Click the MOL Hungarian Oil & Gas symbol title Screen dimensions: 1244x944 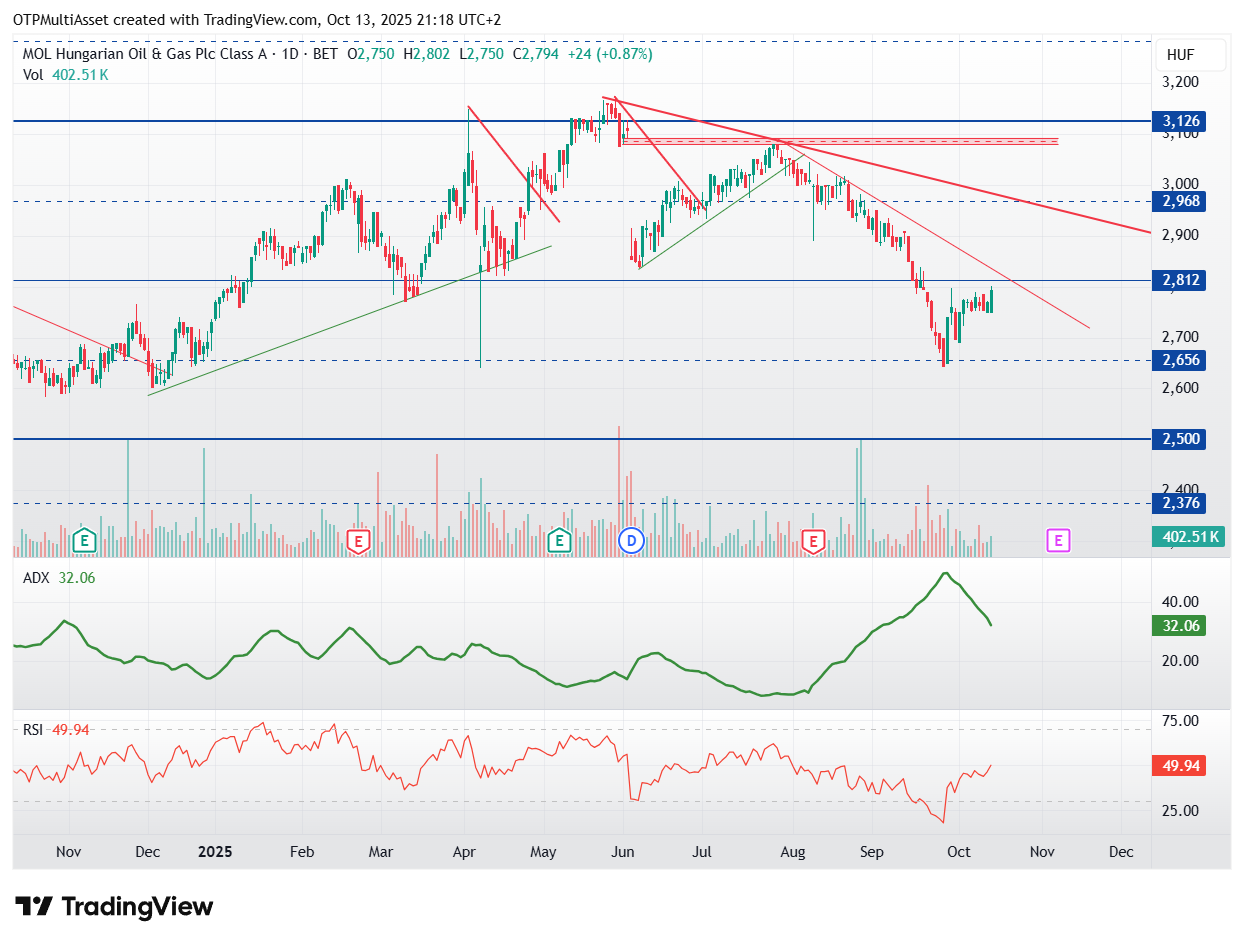pyautogui.click(x=144, y=54)
